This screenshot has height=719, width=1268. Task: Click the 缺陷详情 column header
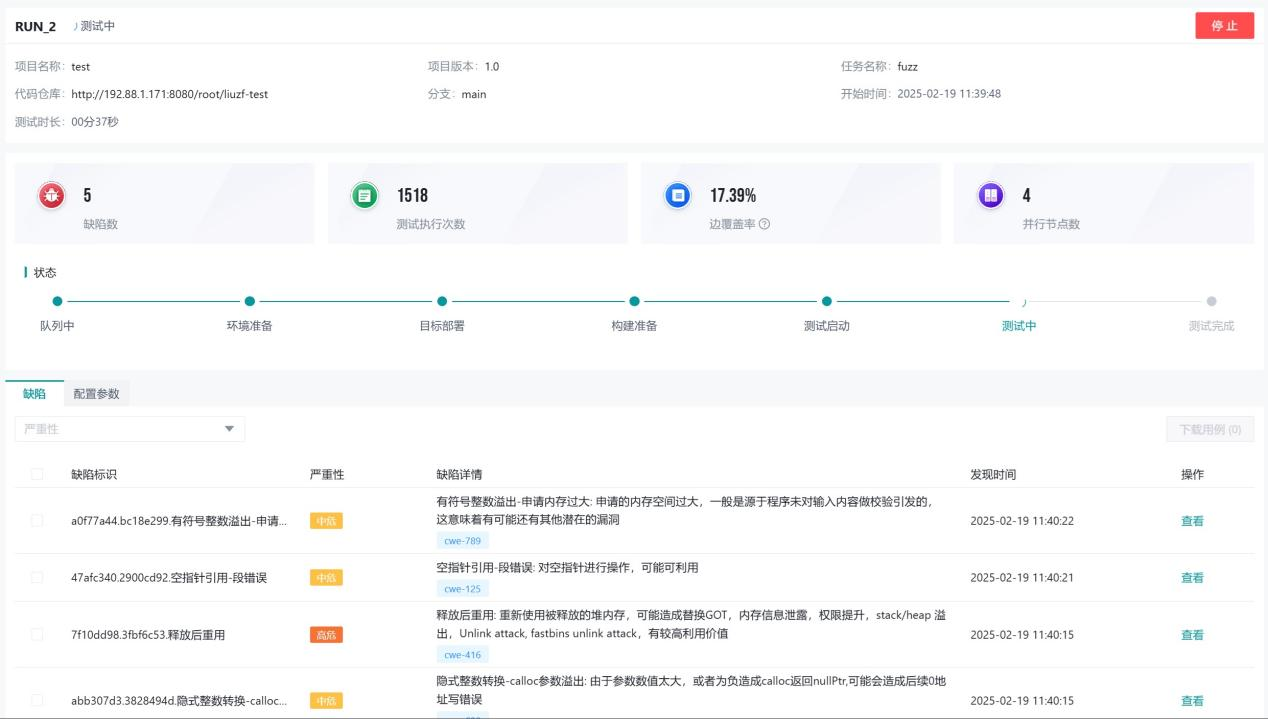pos(460,474)
